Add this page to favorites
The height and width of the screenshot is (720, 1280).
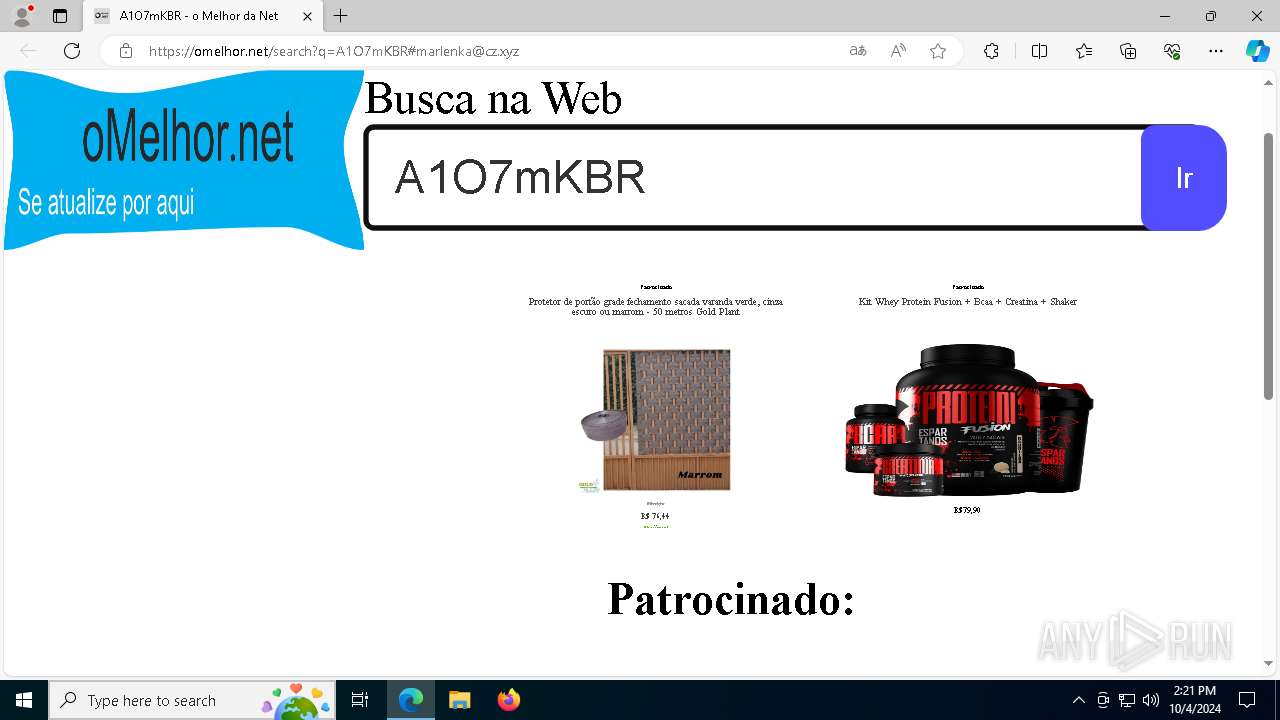pyautogui.click(x=938, y=51)
